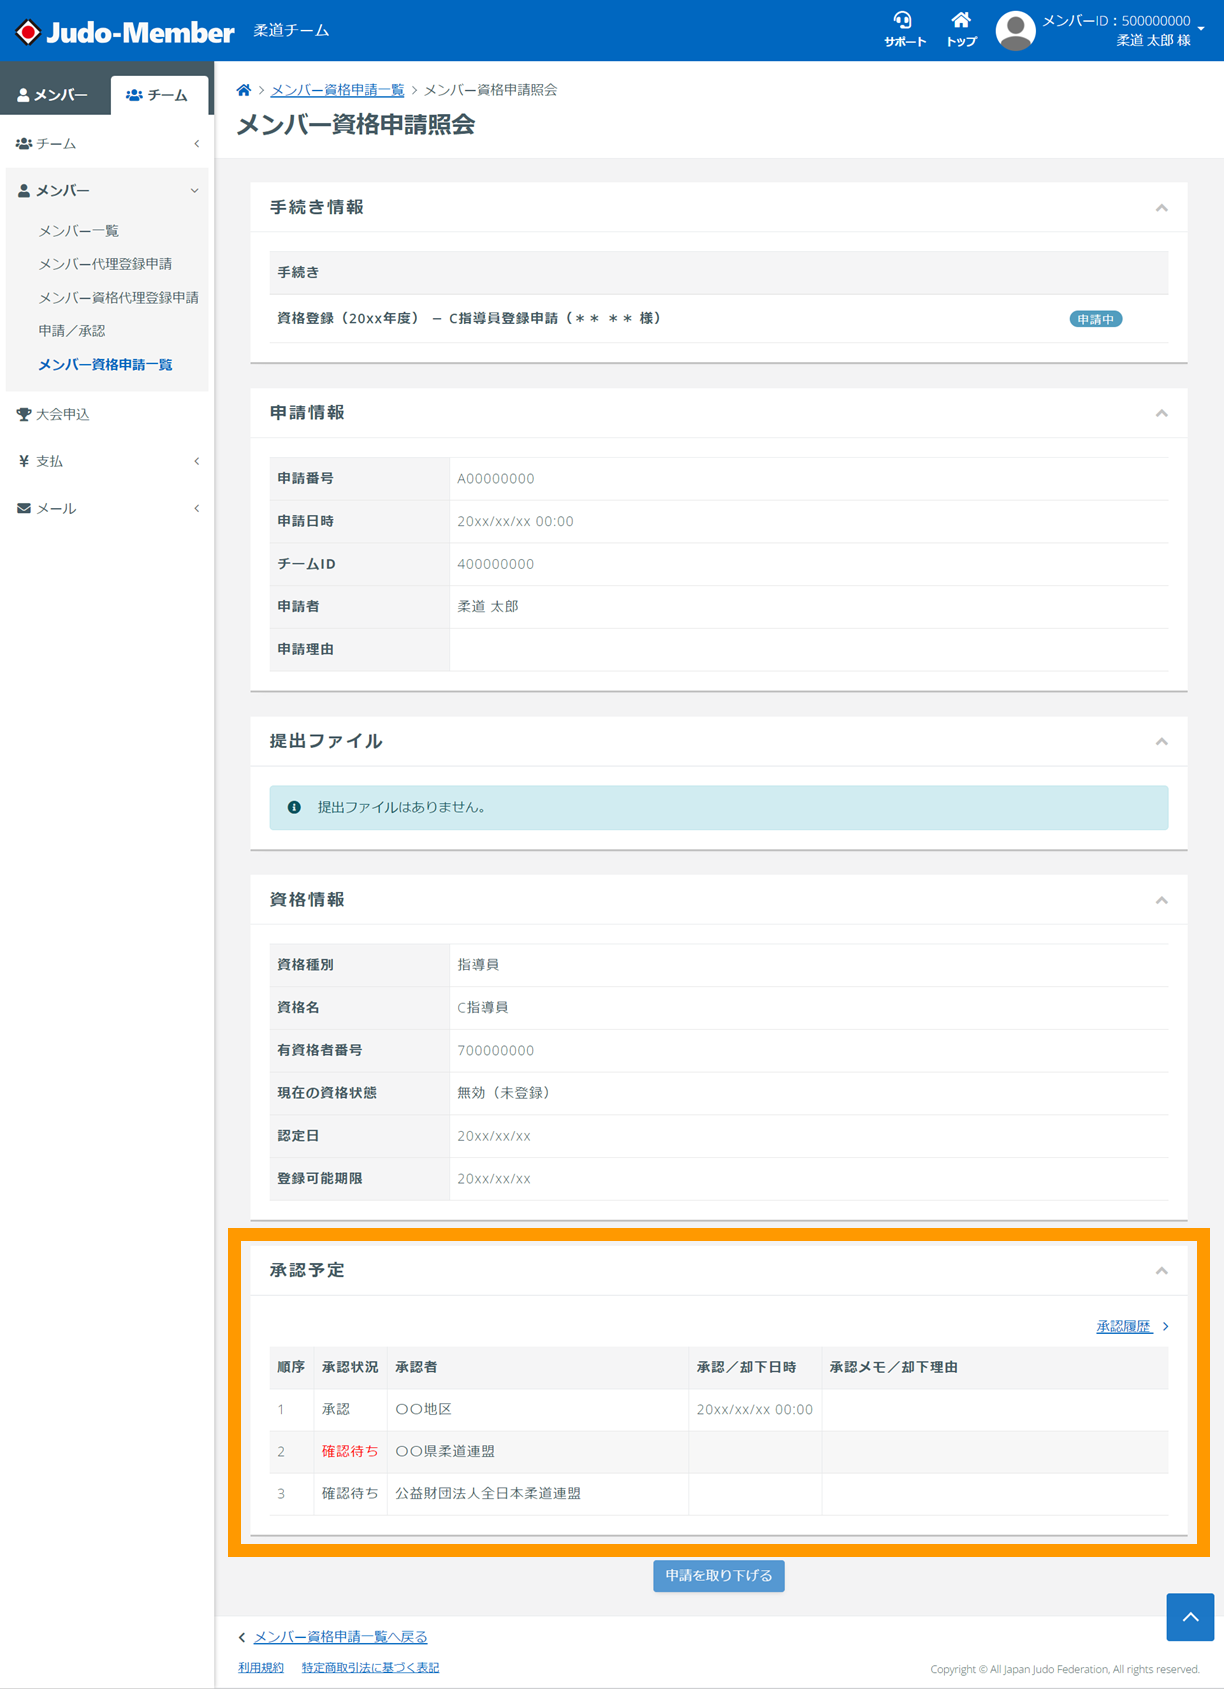Click the breadcrumb home icon
Screen dimensions: 1224x1689
pos(244,90)
